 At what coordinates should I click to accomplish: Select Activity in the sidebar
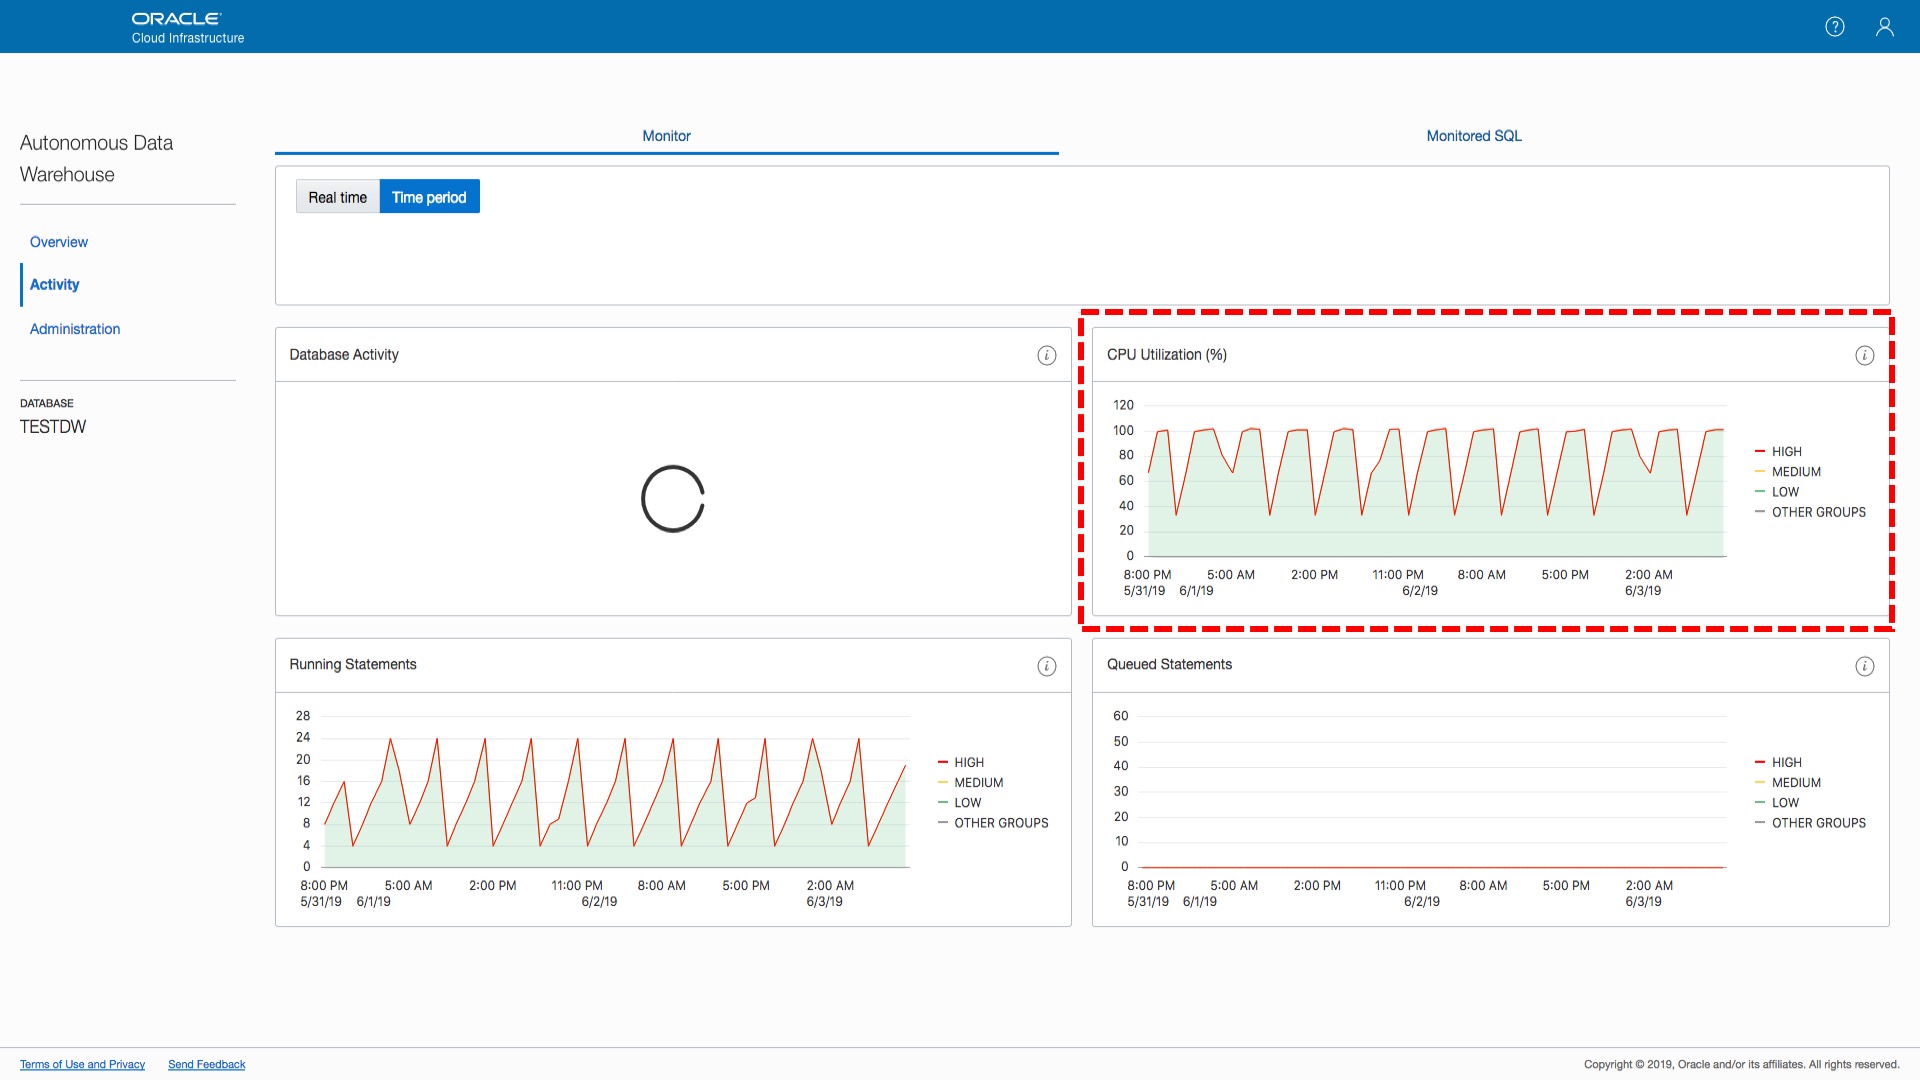(55, 285)
